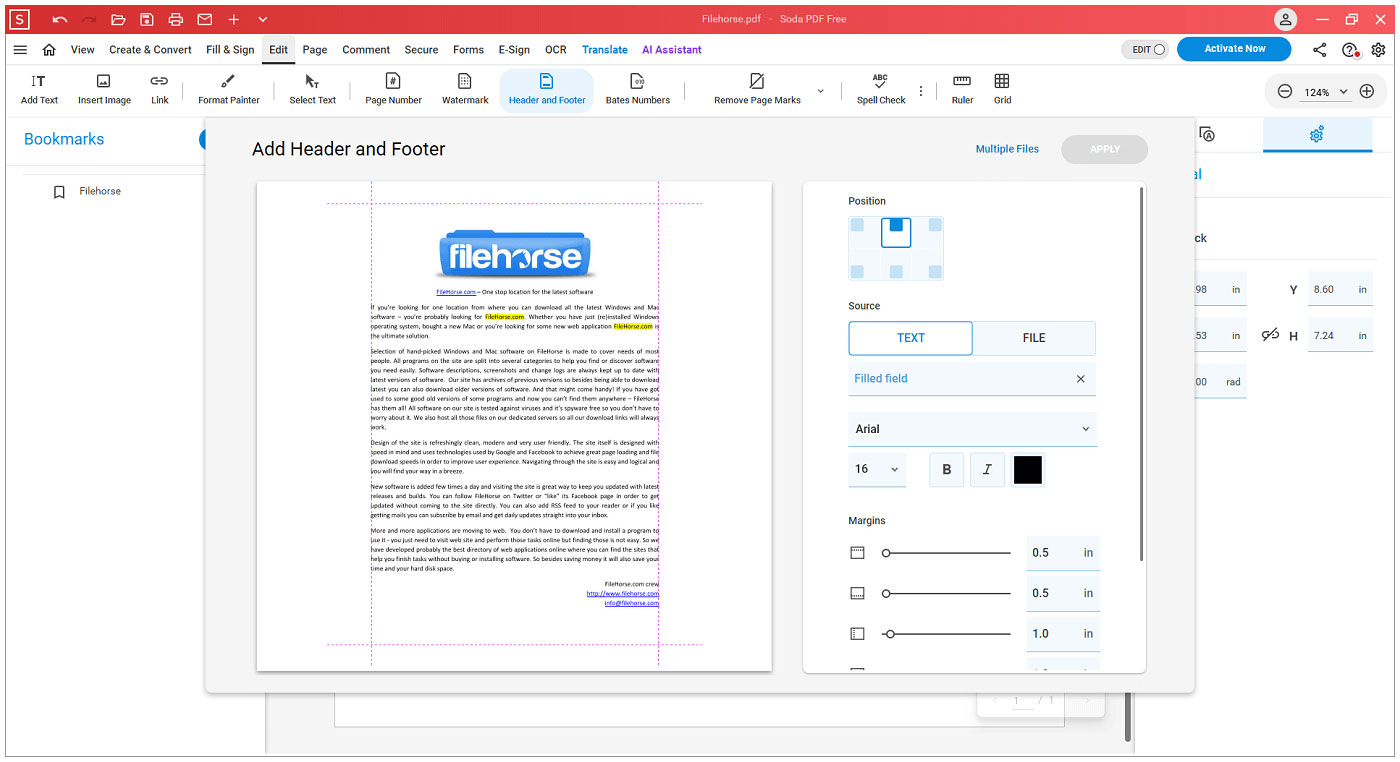1400x762 pixels.
Task: Zoom out with the minus button
Action: point(1285,91)
